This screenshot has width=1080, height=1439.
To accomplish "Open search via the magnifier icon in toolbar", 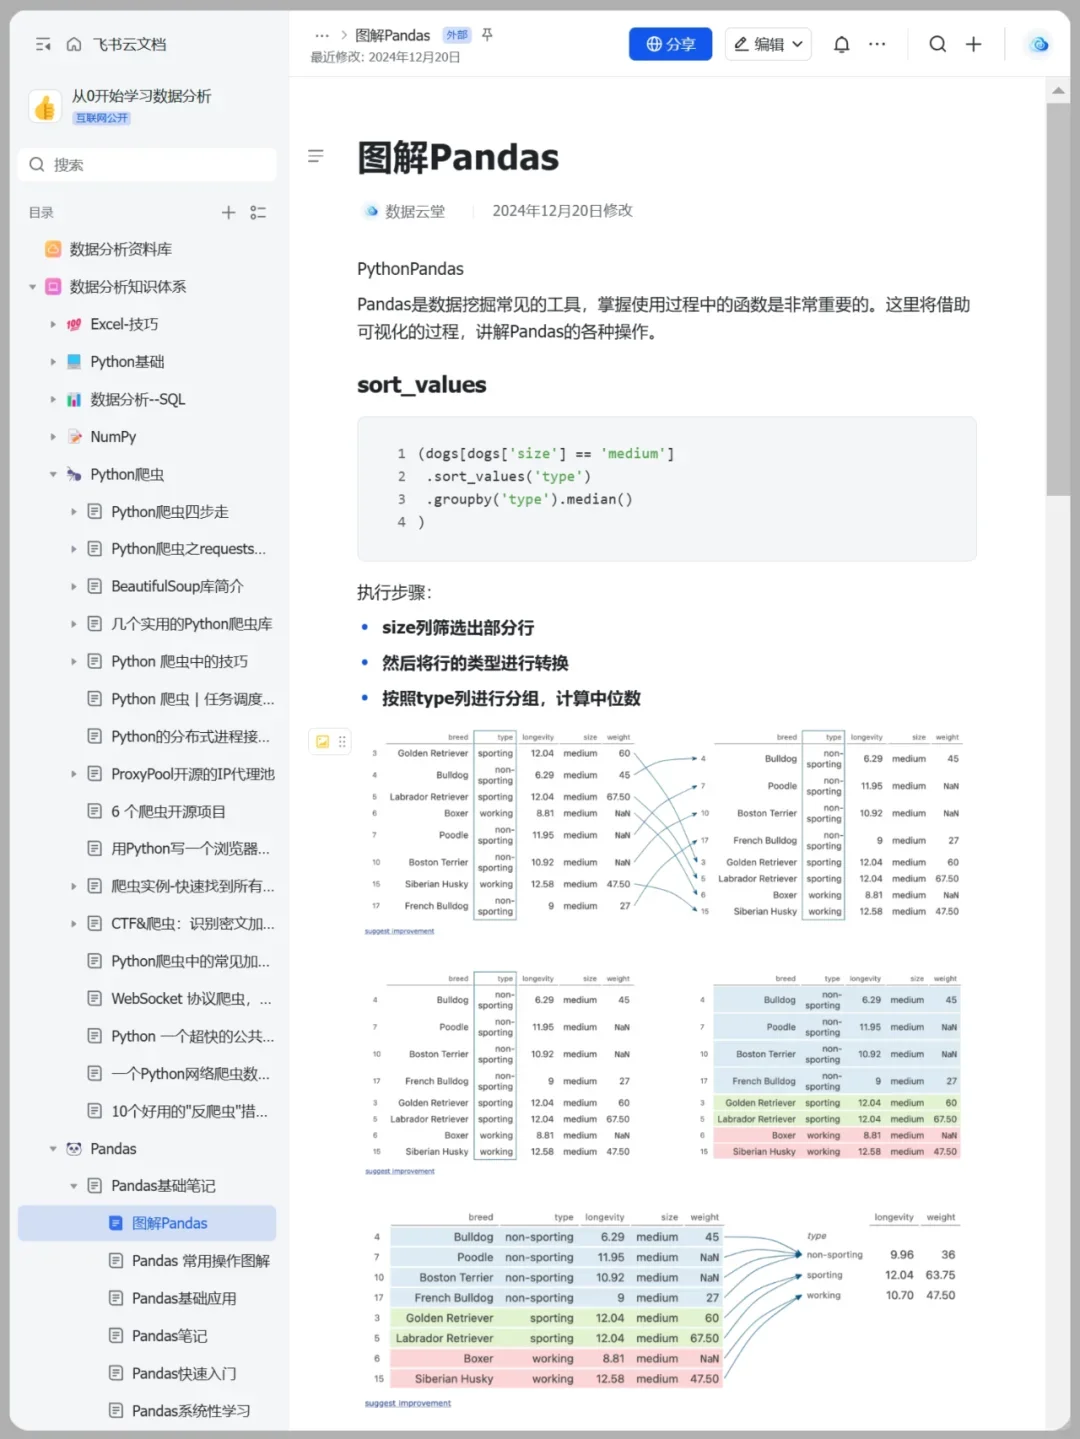I will [937, 44].
